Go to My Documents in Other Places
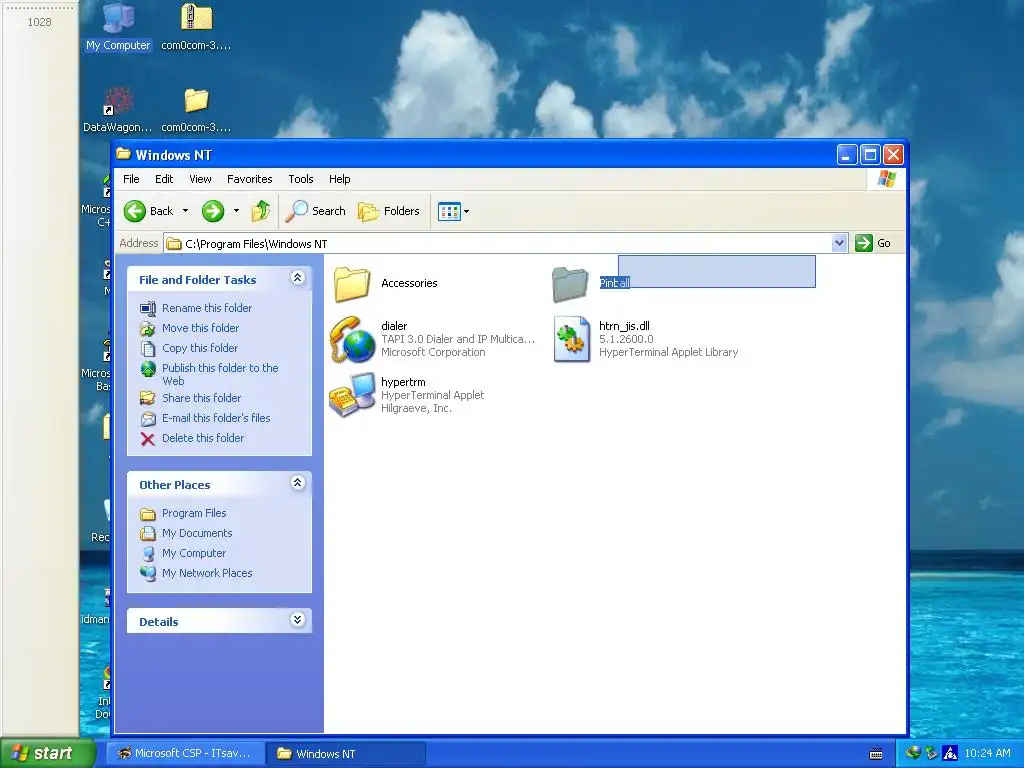This screenshot has width=1024, height=768. coord(197,533)
